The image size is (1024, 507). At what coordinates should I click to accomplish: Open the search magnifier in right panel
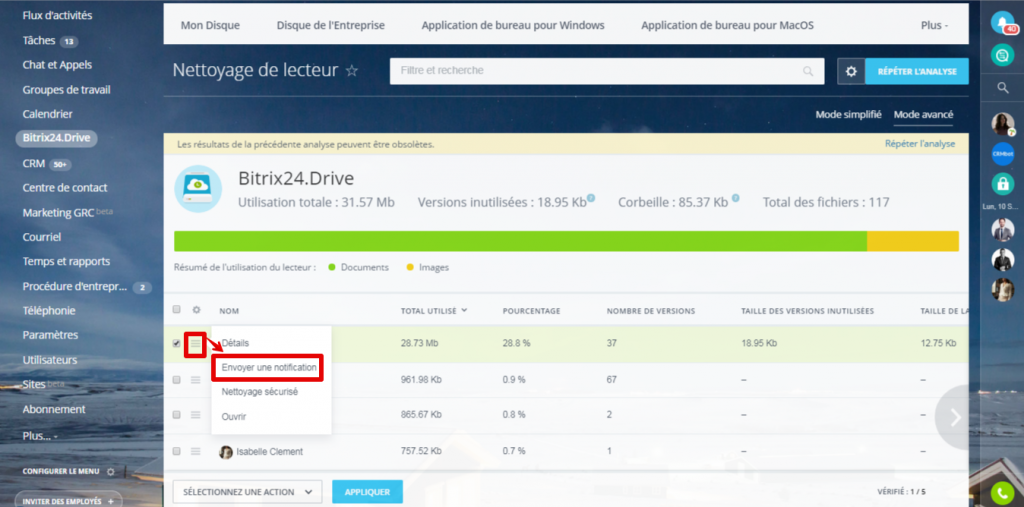(x=1003, y=88)
